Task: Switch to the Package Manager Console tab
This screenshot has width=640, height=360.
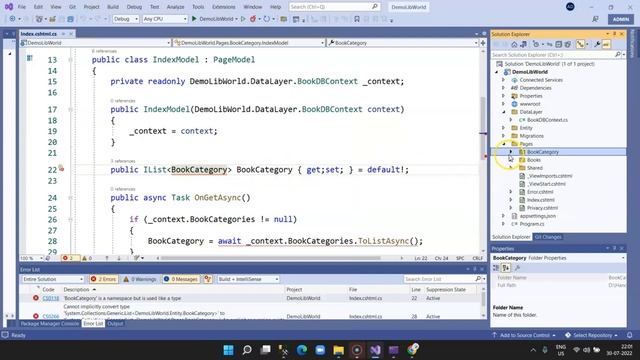Action: 49,324
